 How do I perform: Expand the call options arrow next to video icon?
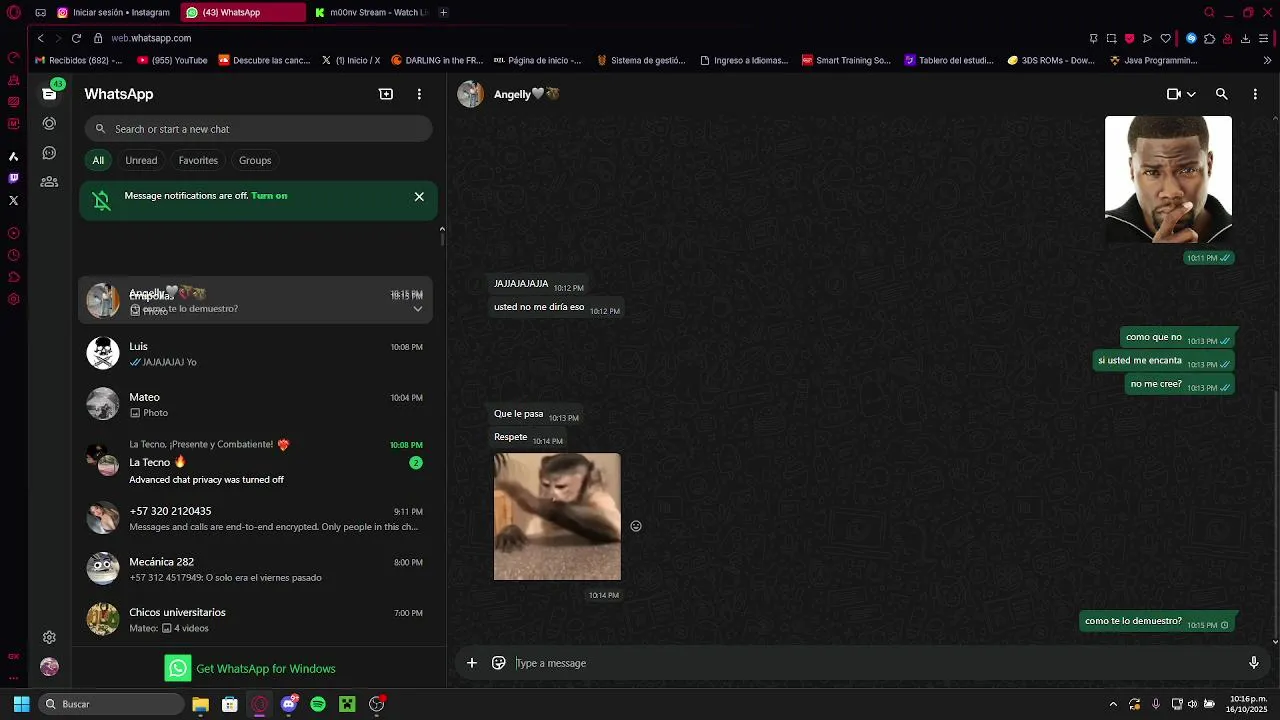tap(1191, 94)
